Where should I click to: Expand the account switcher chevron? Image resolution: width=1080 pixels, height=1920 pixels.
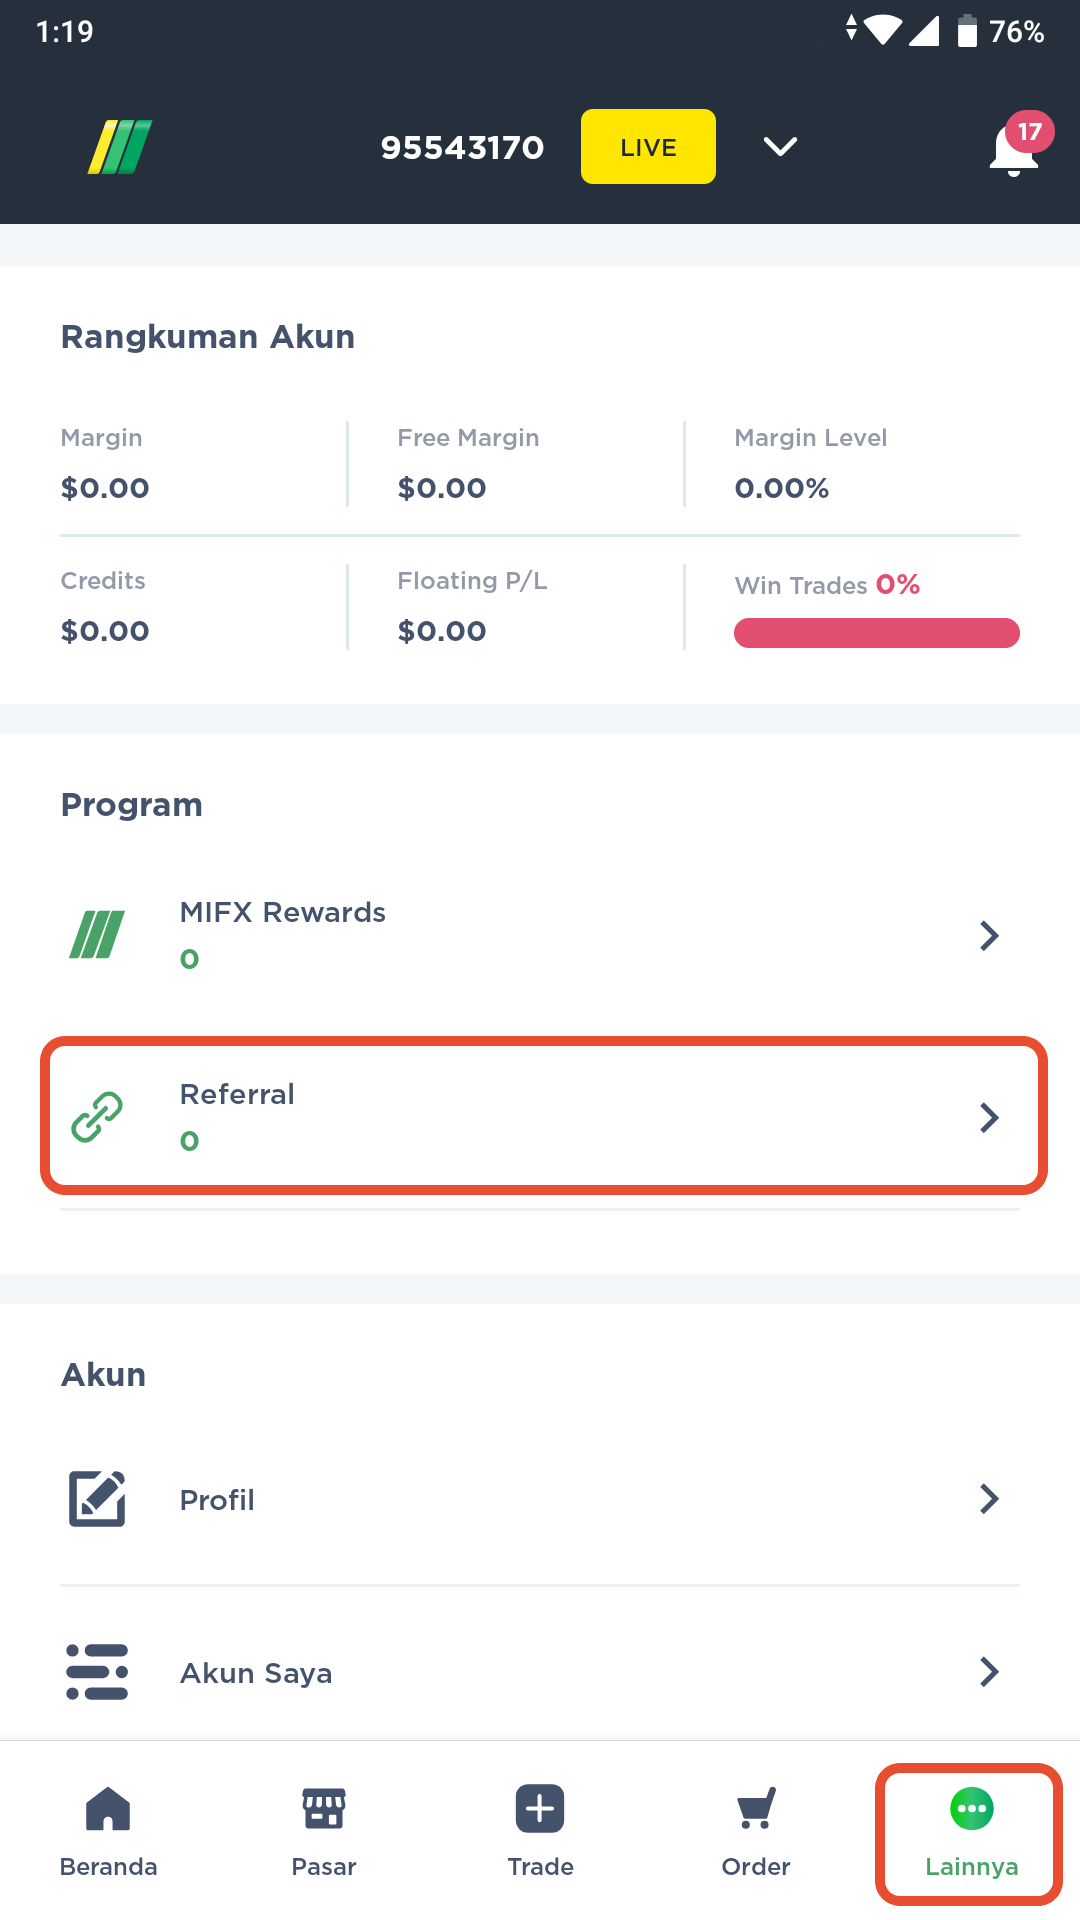[x=780, y=146]
